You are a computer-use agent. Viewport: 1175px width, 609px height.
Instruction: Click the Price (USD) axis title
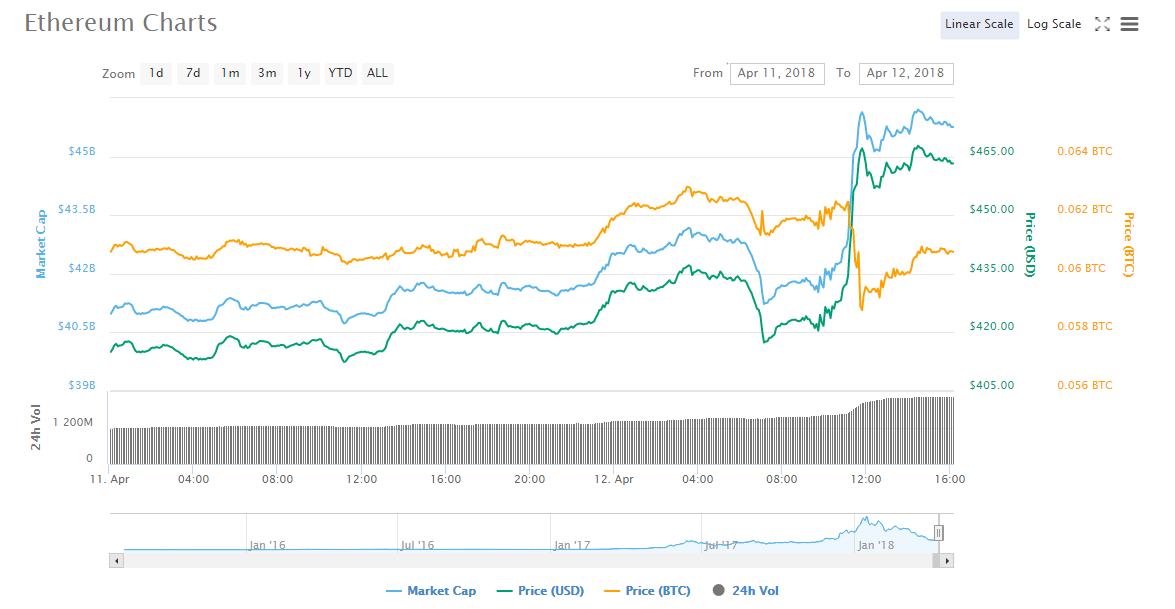point(1030,244)
